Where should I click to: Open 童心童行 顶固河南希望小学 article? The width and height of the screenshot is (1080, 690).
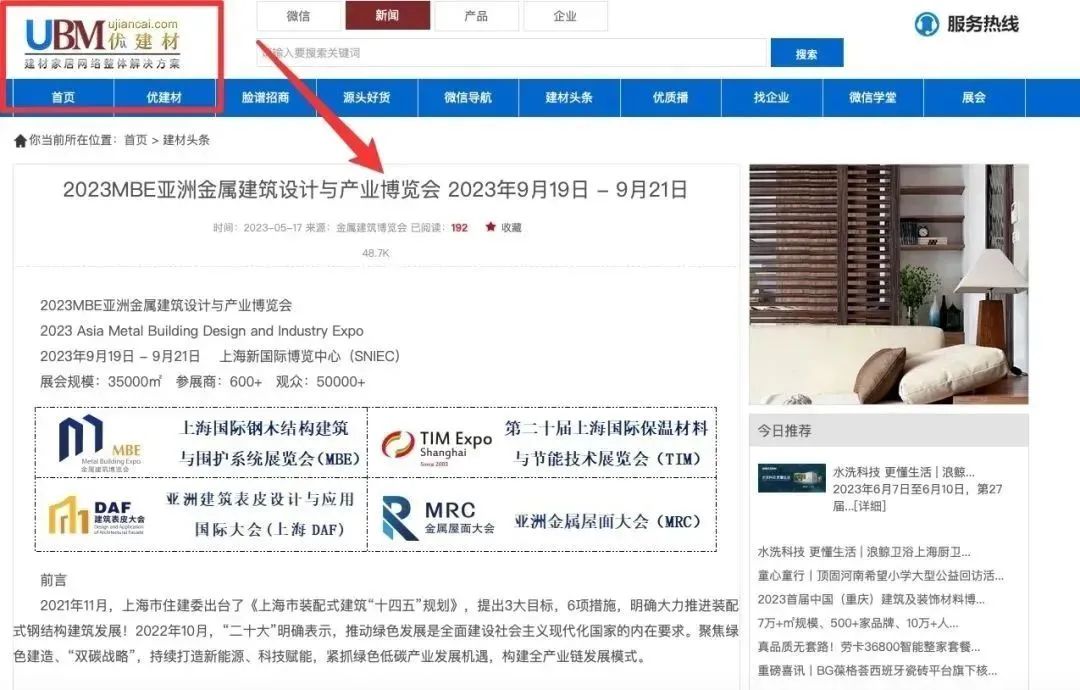(880, 576)
